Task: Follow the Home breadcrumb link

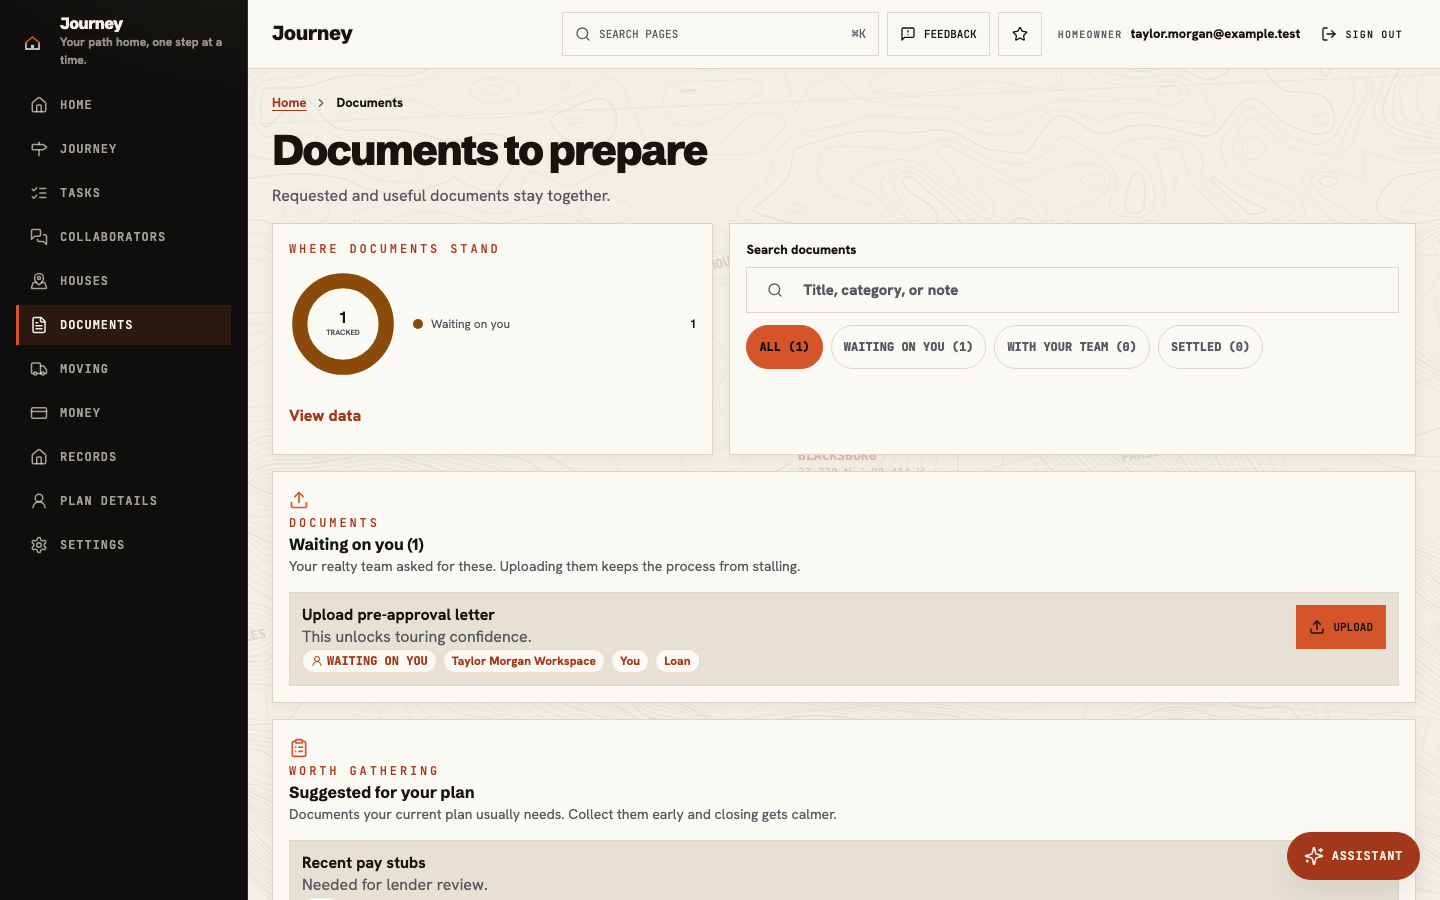Action: [x=289, y=103]
